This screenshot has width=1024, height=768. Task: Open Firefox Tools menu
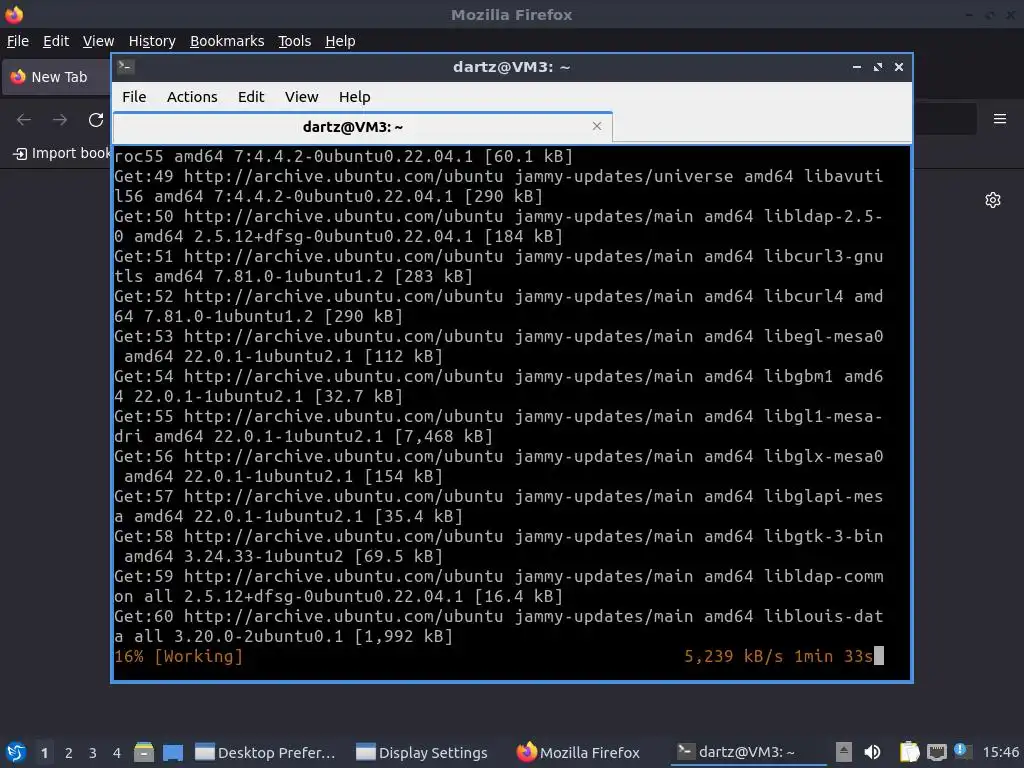(x=294, y=41)
